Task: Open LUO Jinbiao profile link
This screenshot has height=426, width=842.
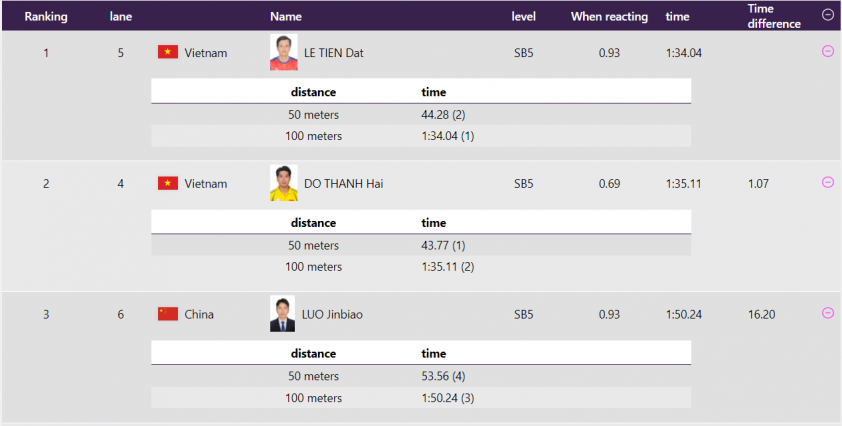Action: (x=332, y=315)
